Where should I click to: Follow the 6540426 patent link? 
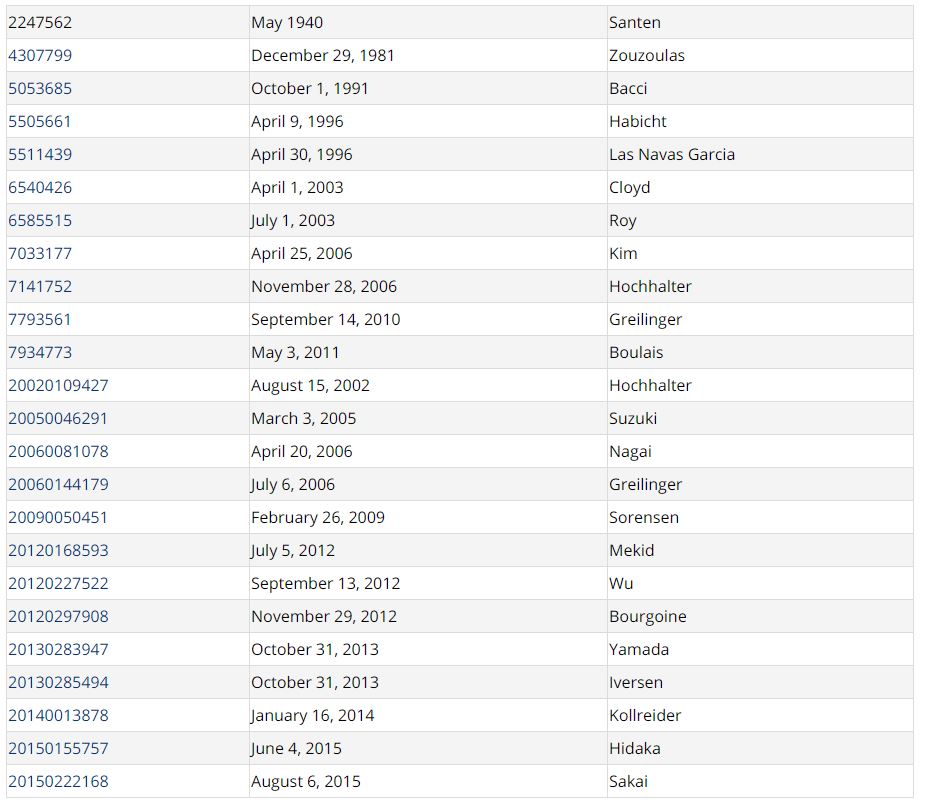pos(40,188)
